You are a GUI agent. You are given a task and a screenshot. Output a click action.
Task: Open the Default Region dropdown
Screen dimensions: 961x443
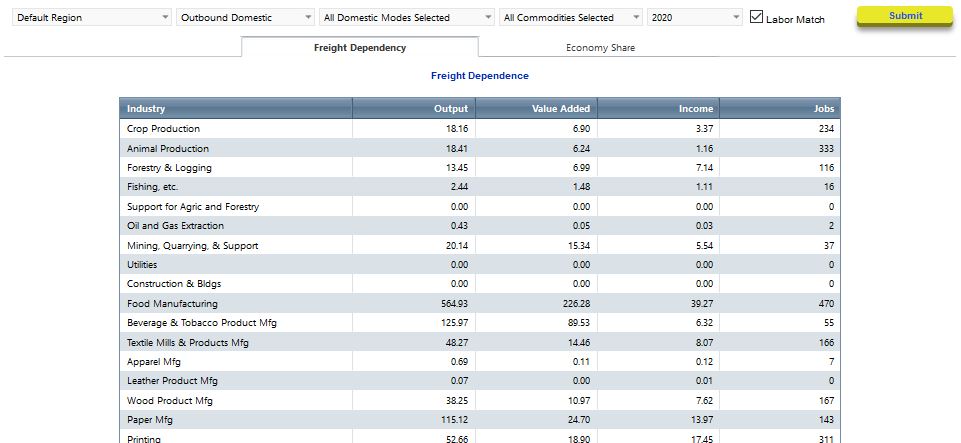point(92,18)
